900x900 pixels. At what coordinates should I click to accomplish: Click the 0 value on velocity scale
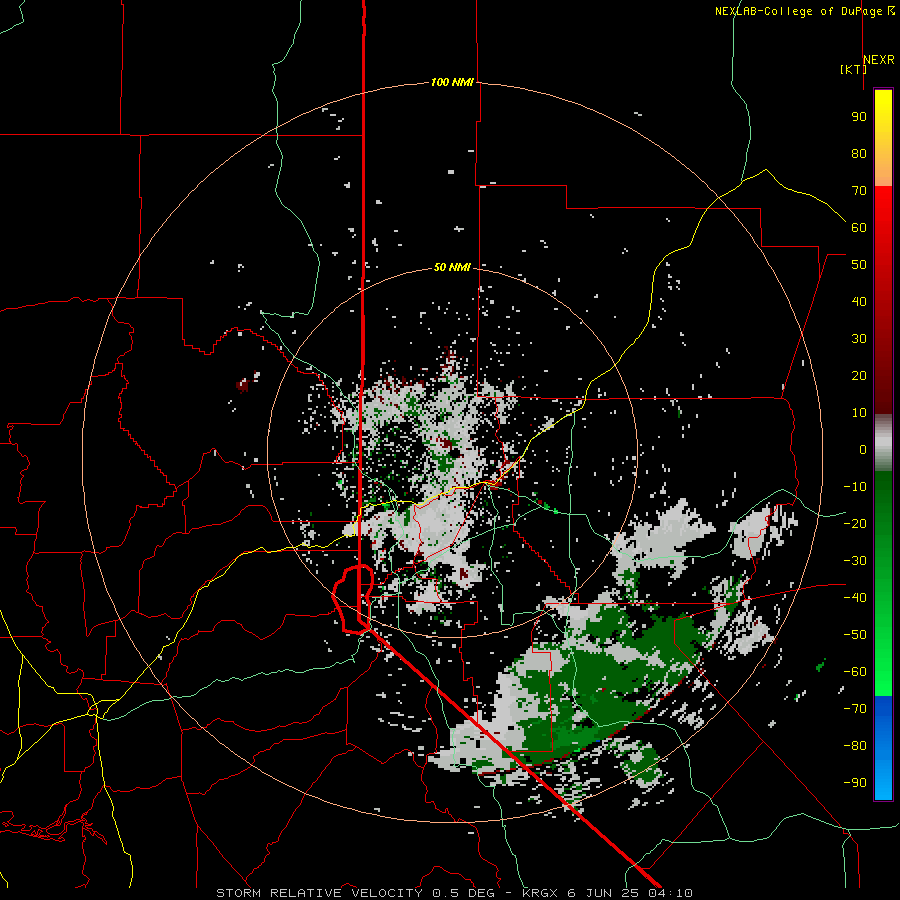863,450
